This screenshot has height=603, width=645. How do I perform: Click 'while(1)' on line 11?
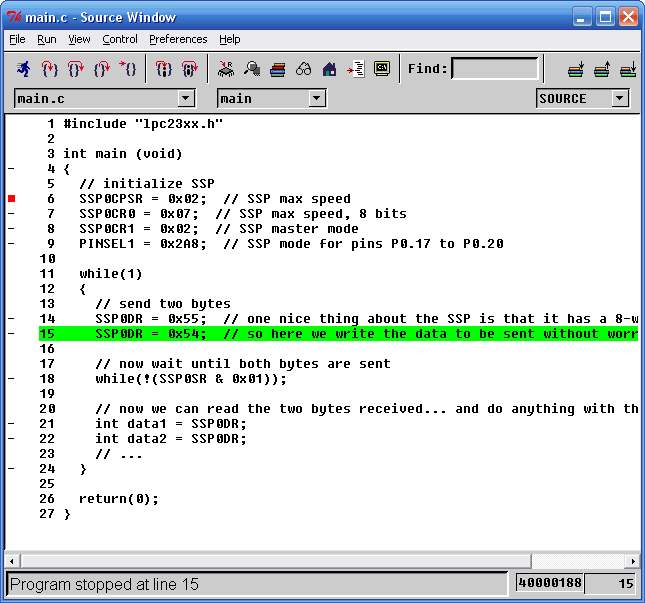[x=111, y=274]
